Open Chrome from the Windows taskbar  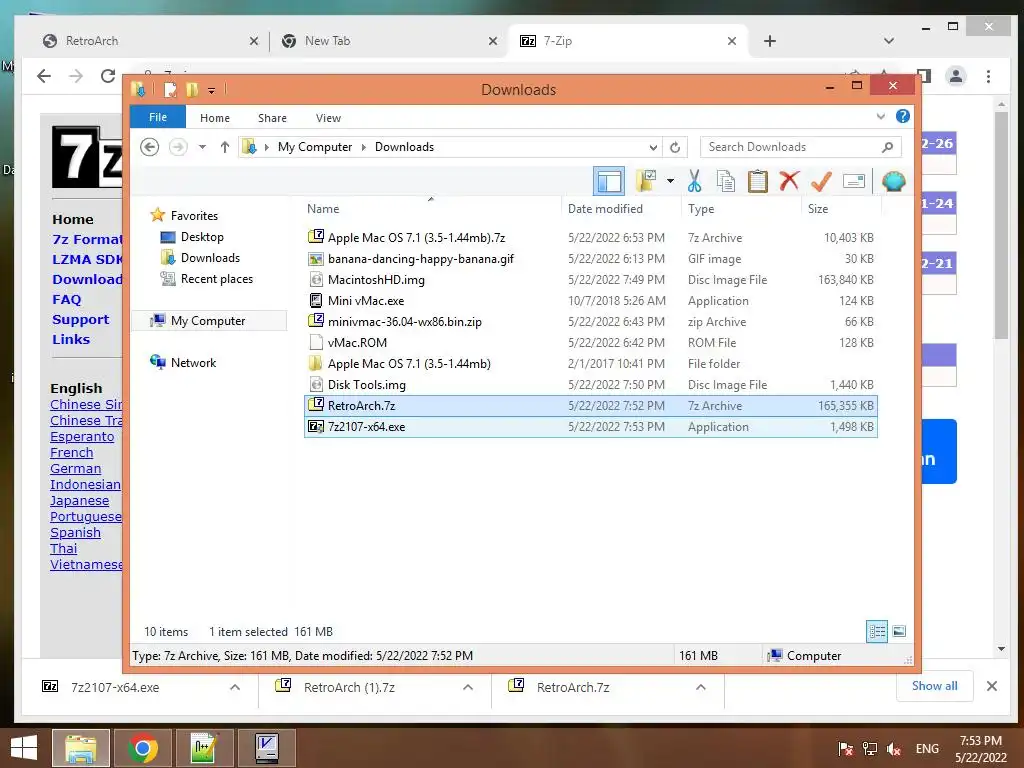coord(143,747)
